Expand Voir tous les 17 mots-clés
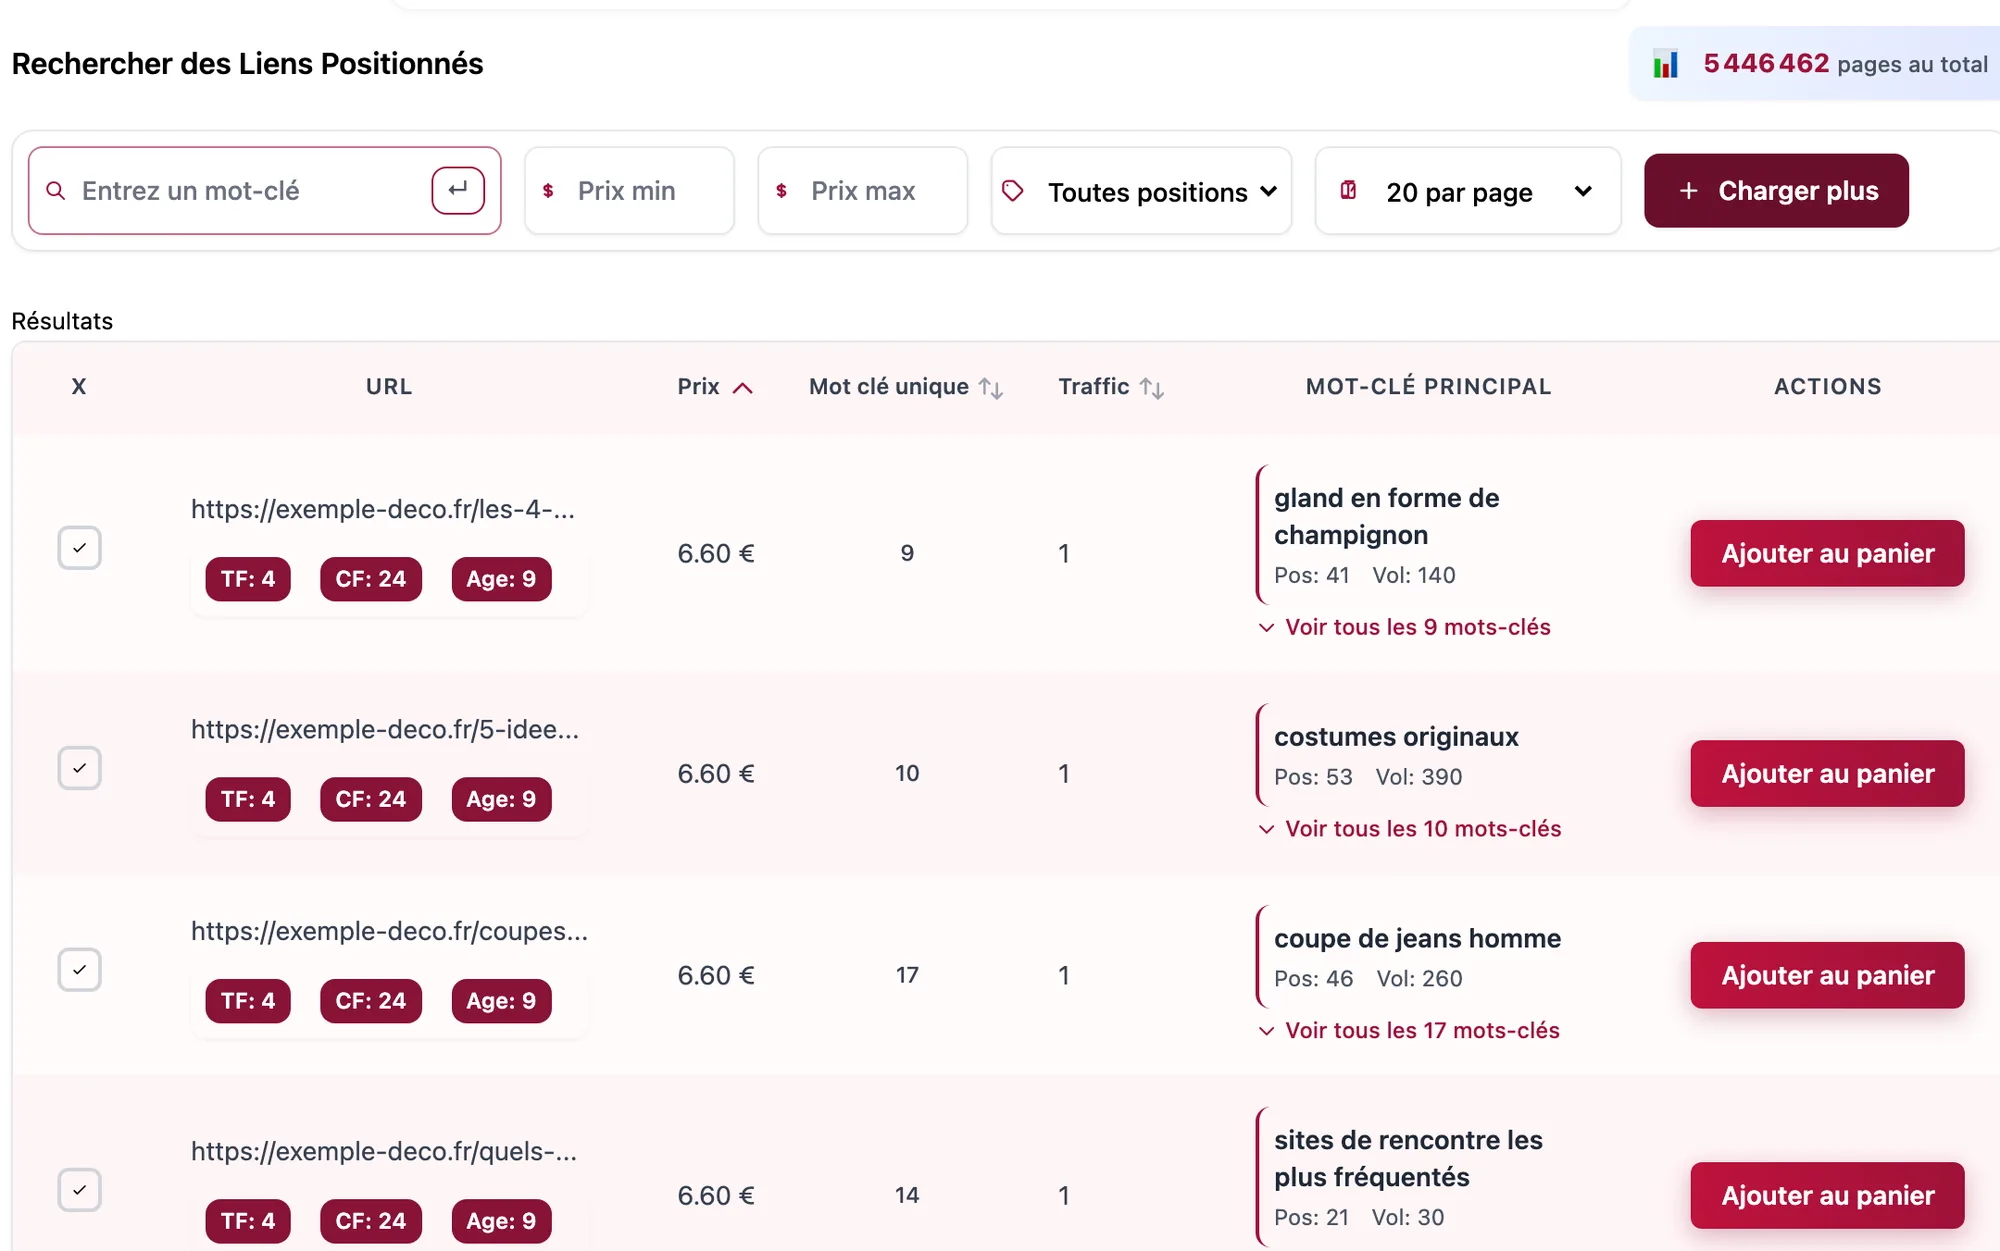Viewport: 2000px width, 1251px height. point(1409,1031)
